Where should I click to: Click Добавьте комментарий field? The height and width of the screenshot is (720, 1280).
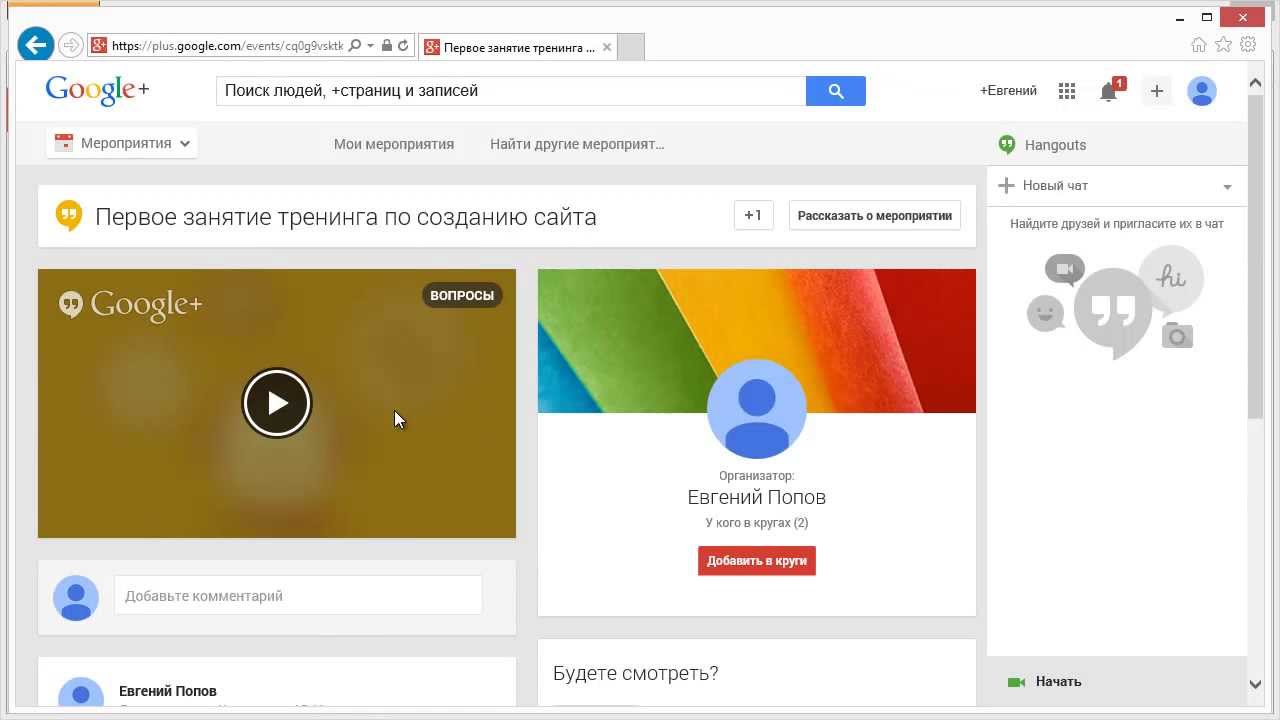point(298,596)
